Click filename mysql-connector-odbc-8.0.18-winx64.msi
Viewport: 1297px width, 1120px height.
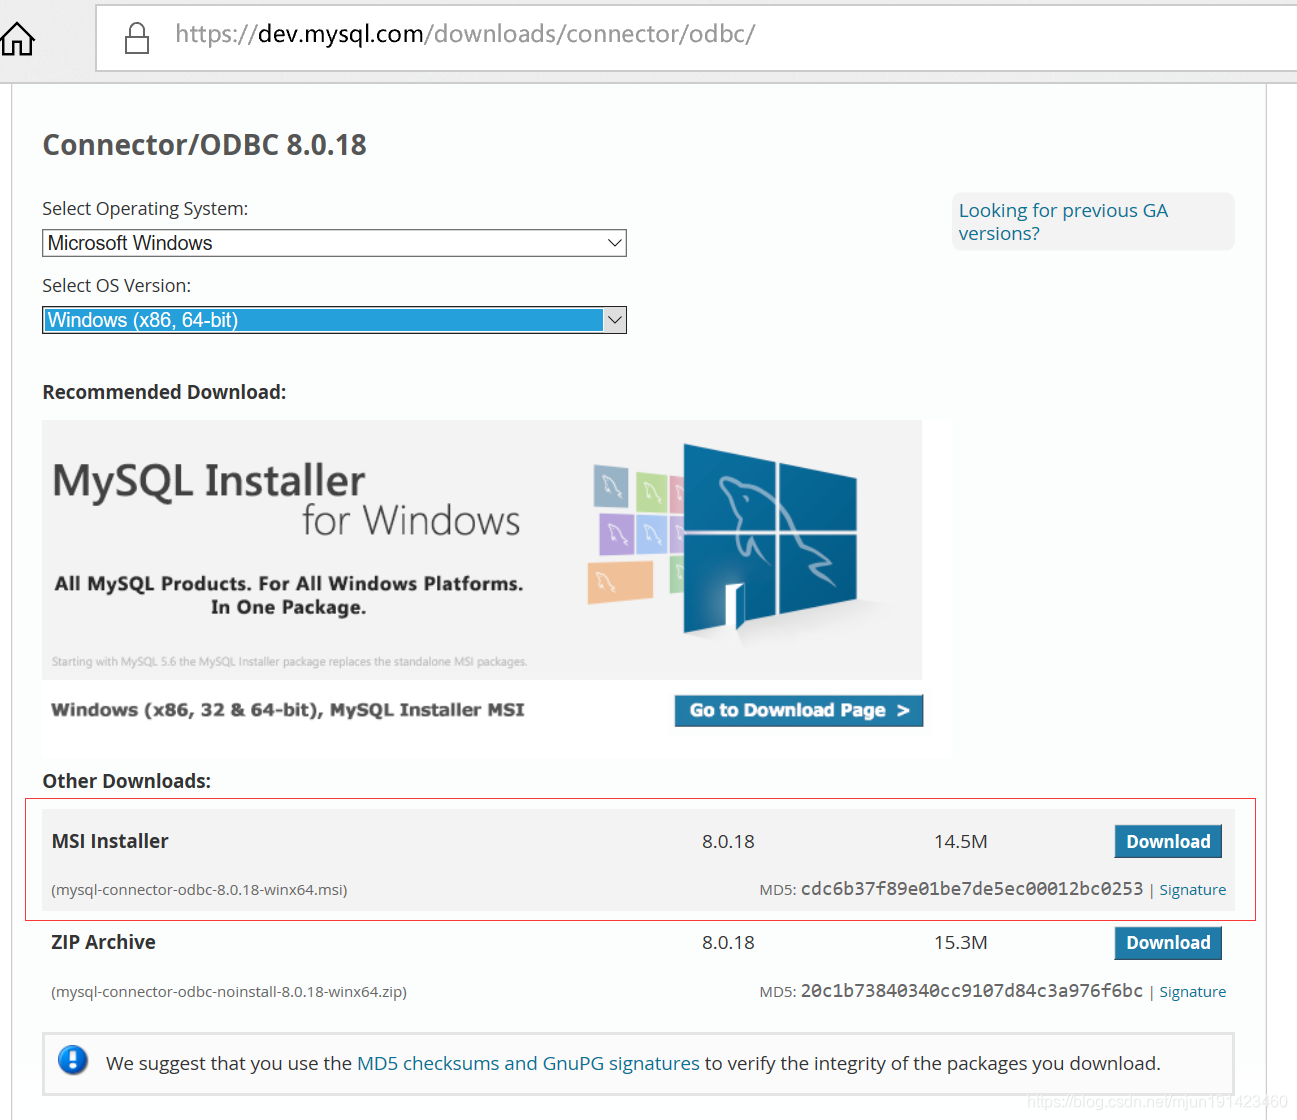(x=199, y=890)
